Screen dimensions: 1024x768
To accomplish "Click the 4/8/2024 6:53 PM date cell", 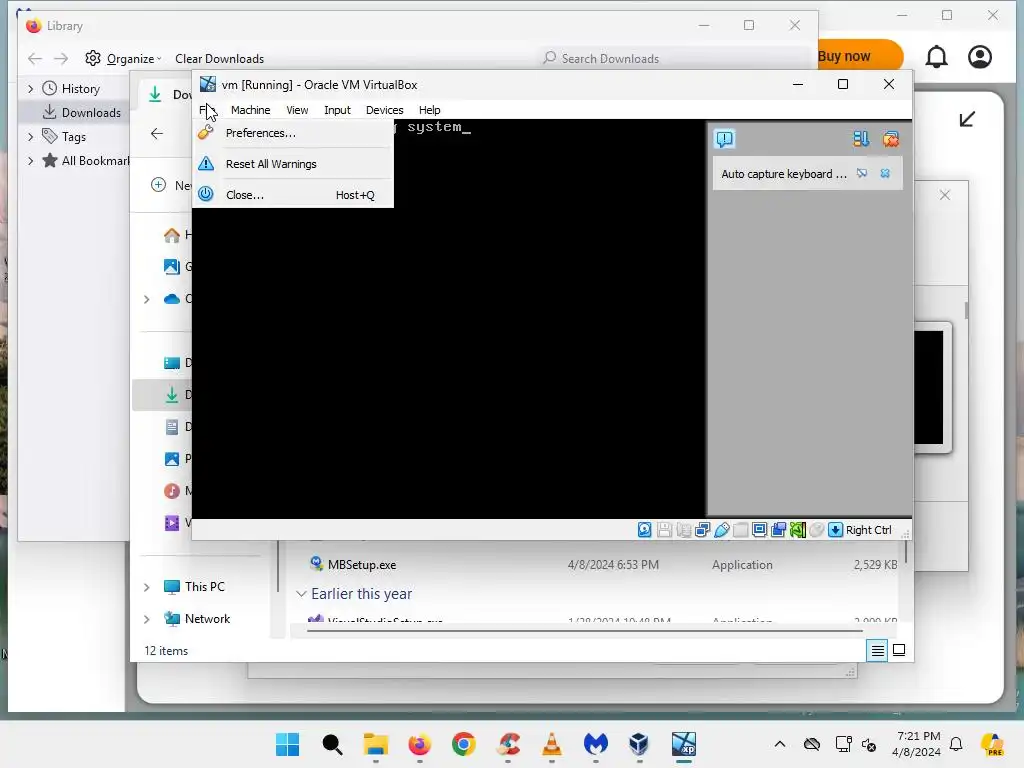I will click(613, 565).
